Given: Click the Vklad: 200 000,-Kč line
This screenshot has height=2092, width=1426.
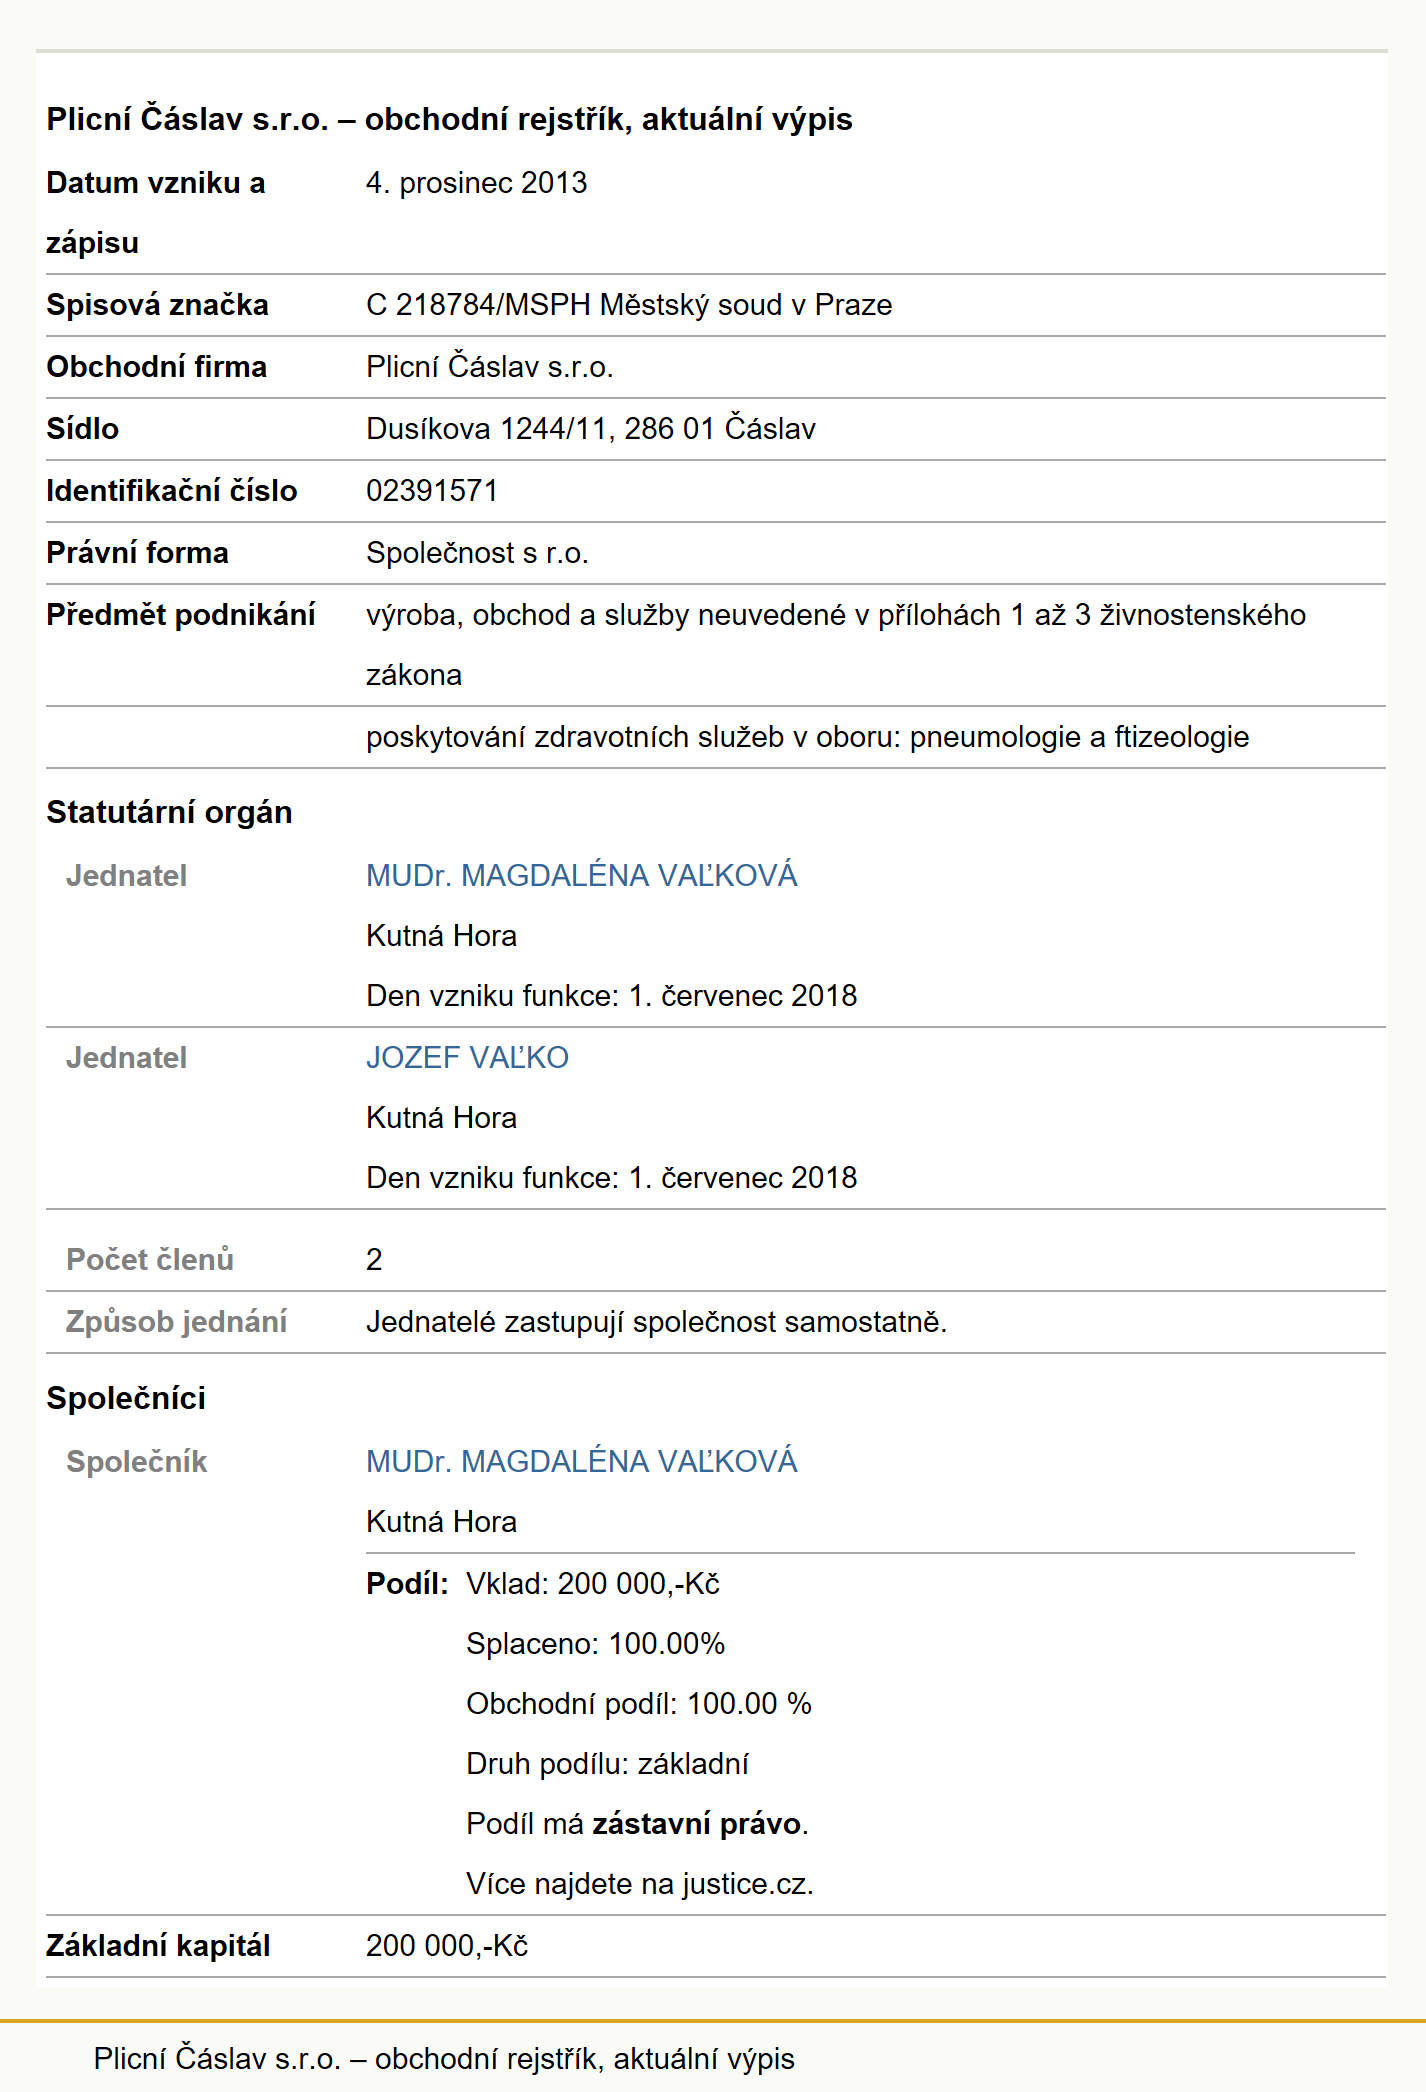Looking at the screenshot, I should pos(593,1584).
